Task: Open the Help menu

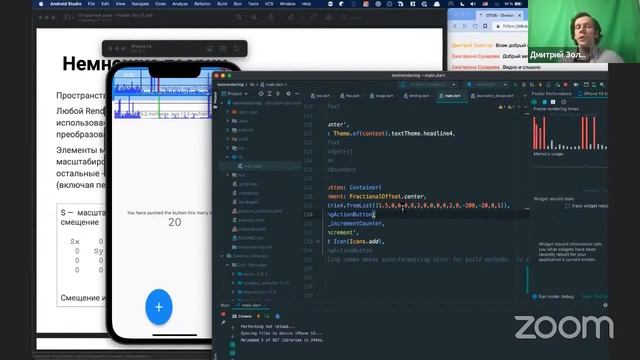Action: click(x=306, y=4)
